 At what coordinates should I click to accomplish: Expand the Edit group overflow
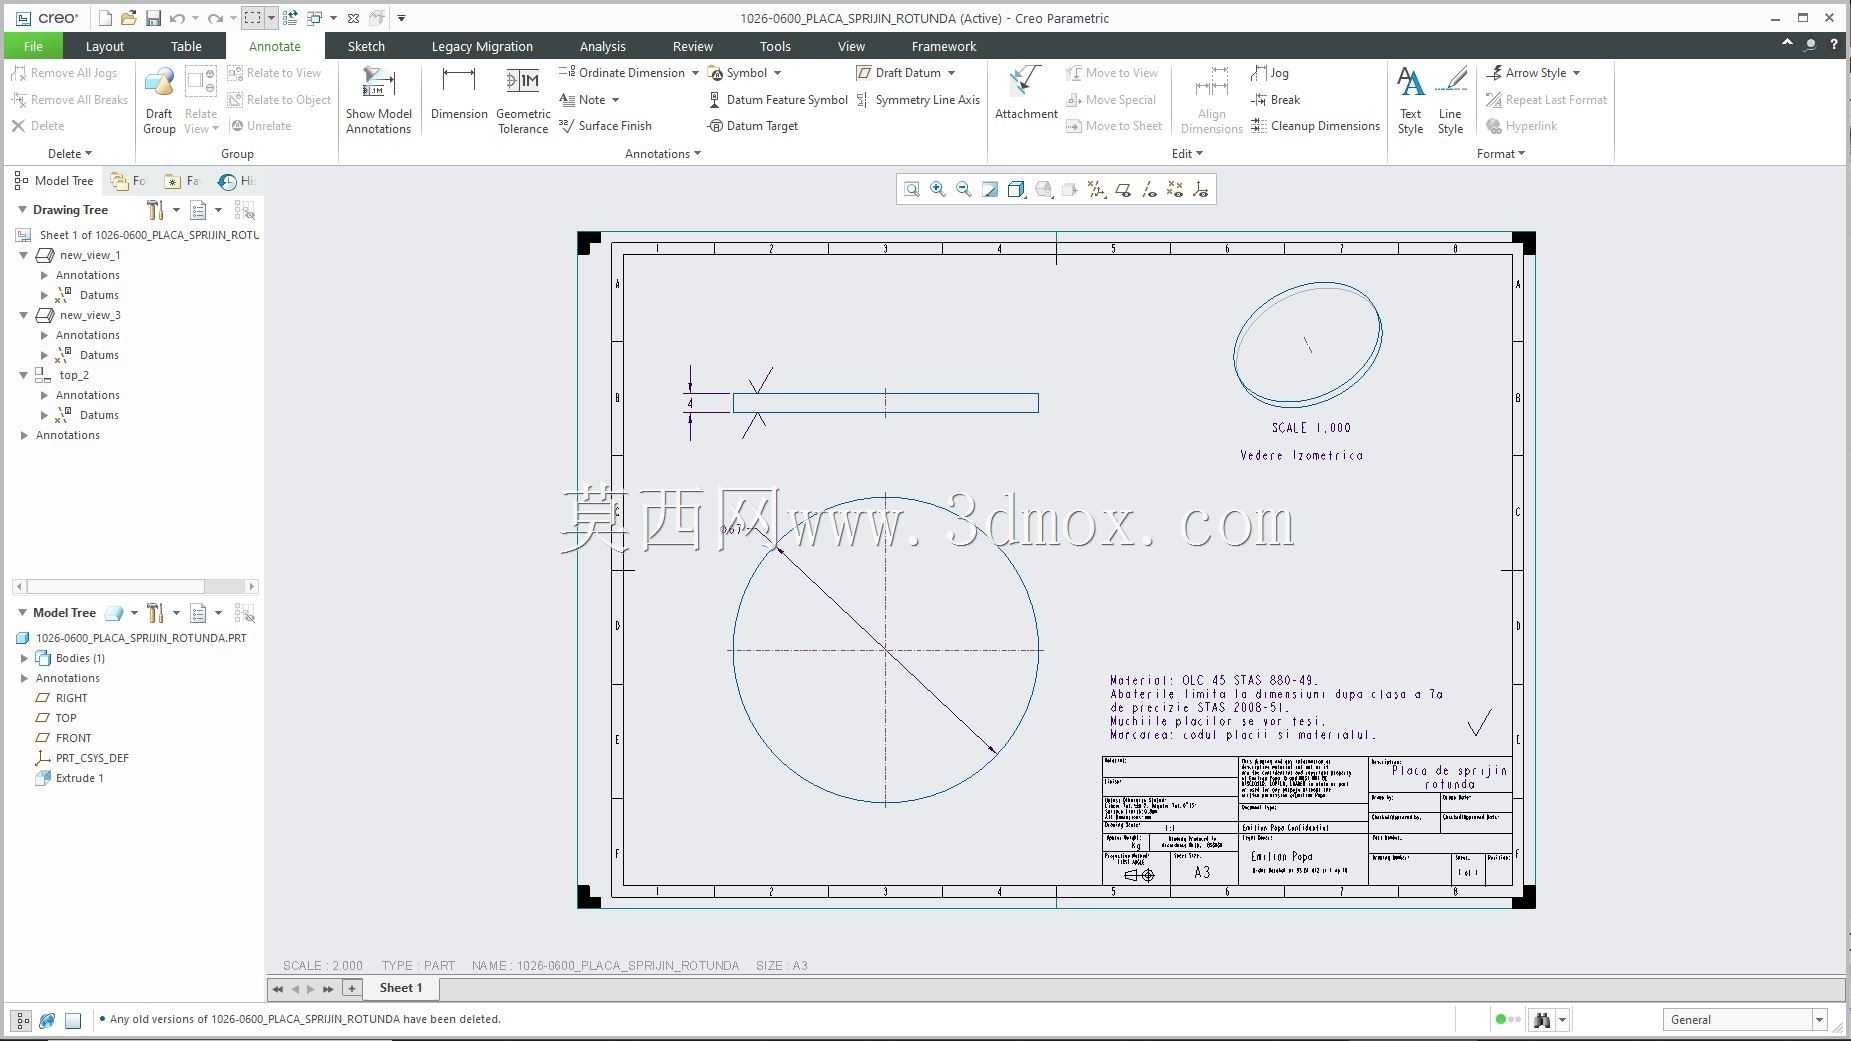click(1187, 154)
